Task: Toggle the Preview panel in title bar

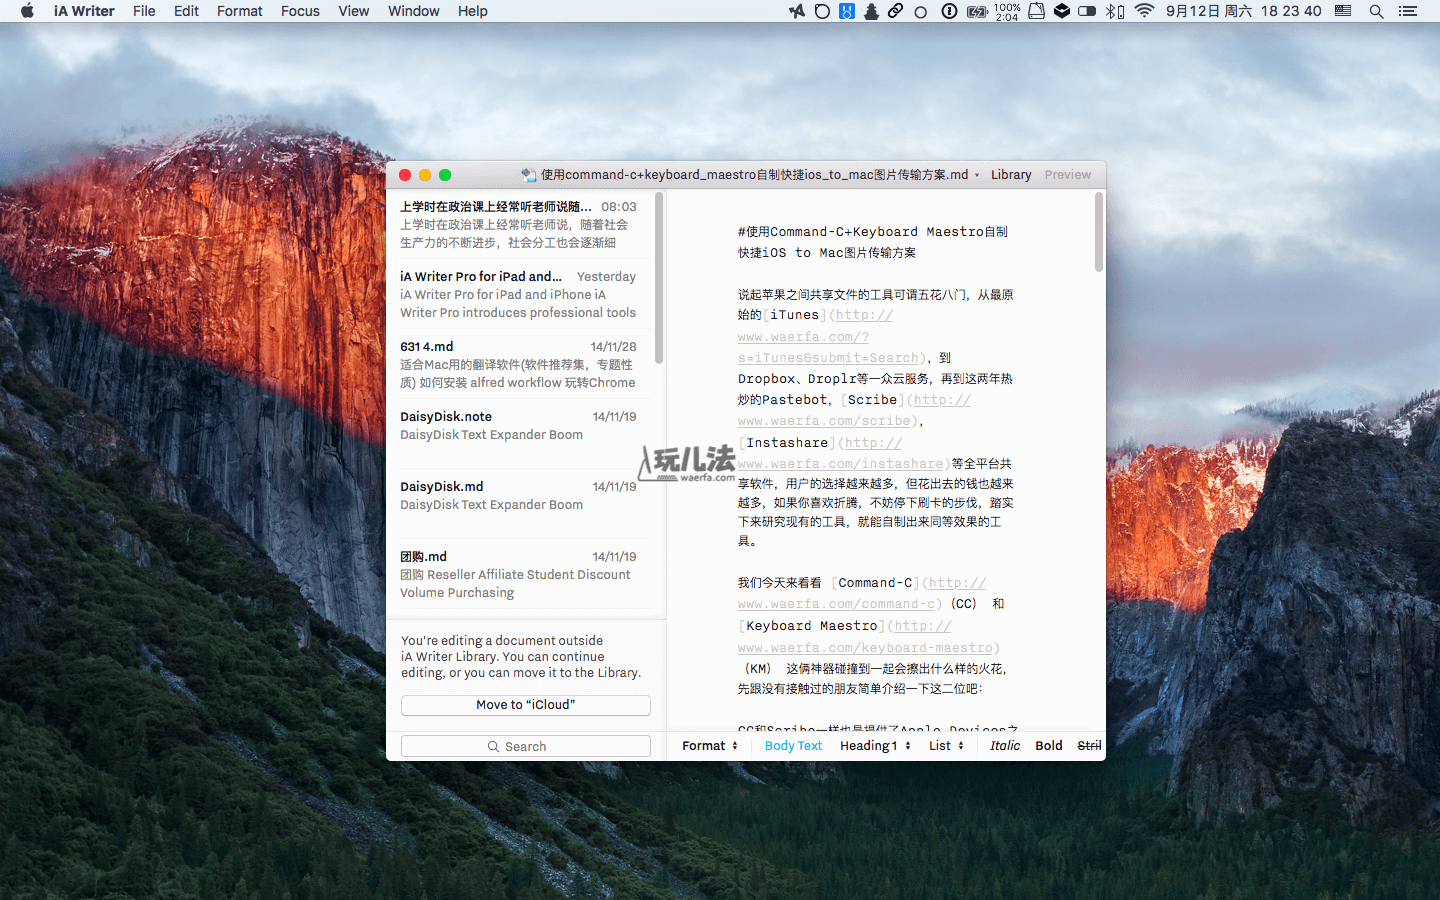Action: point(1068,174)
